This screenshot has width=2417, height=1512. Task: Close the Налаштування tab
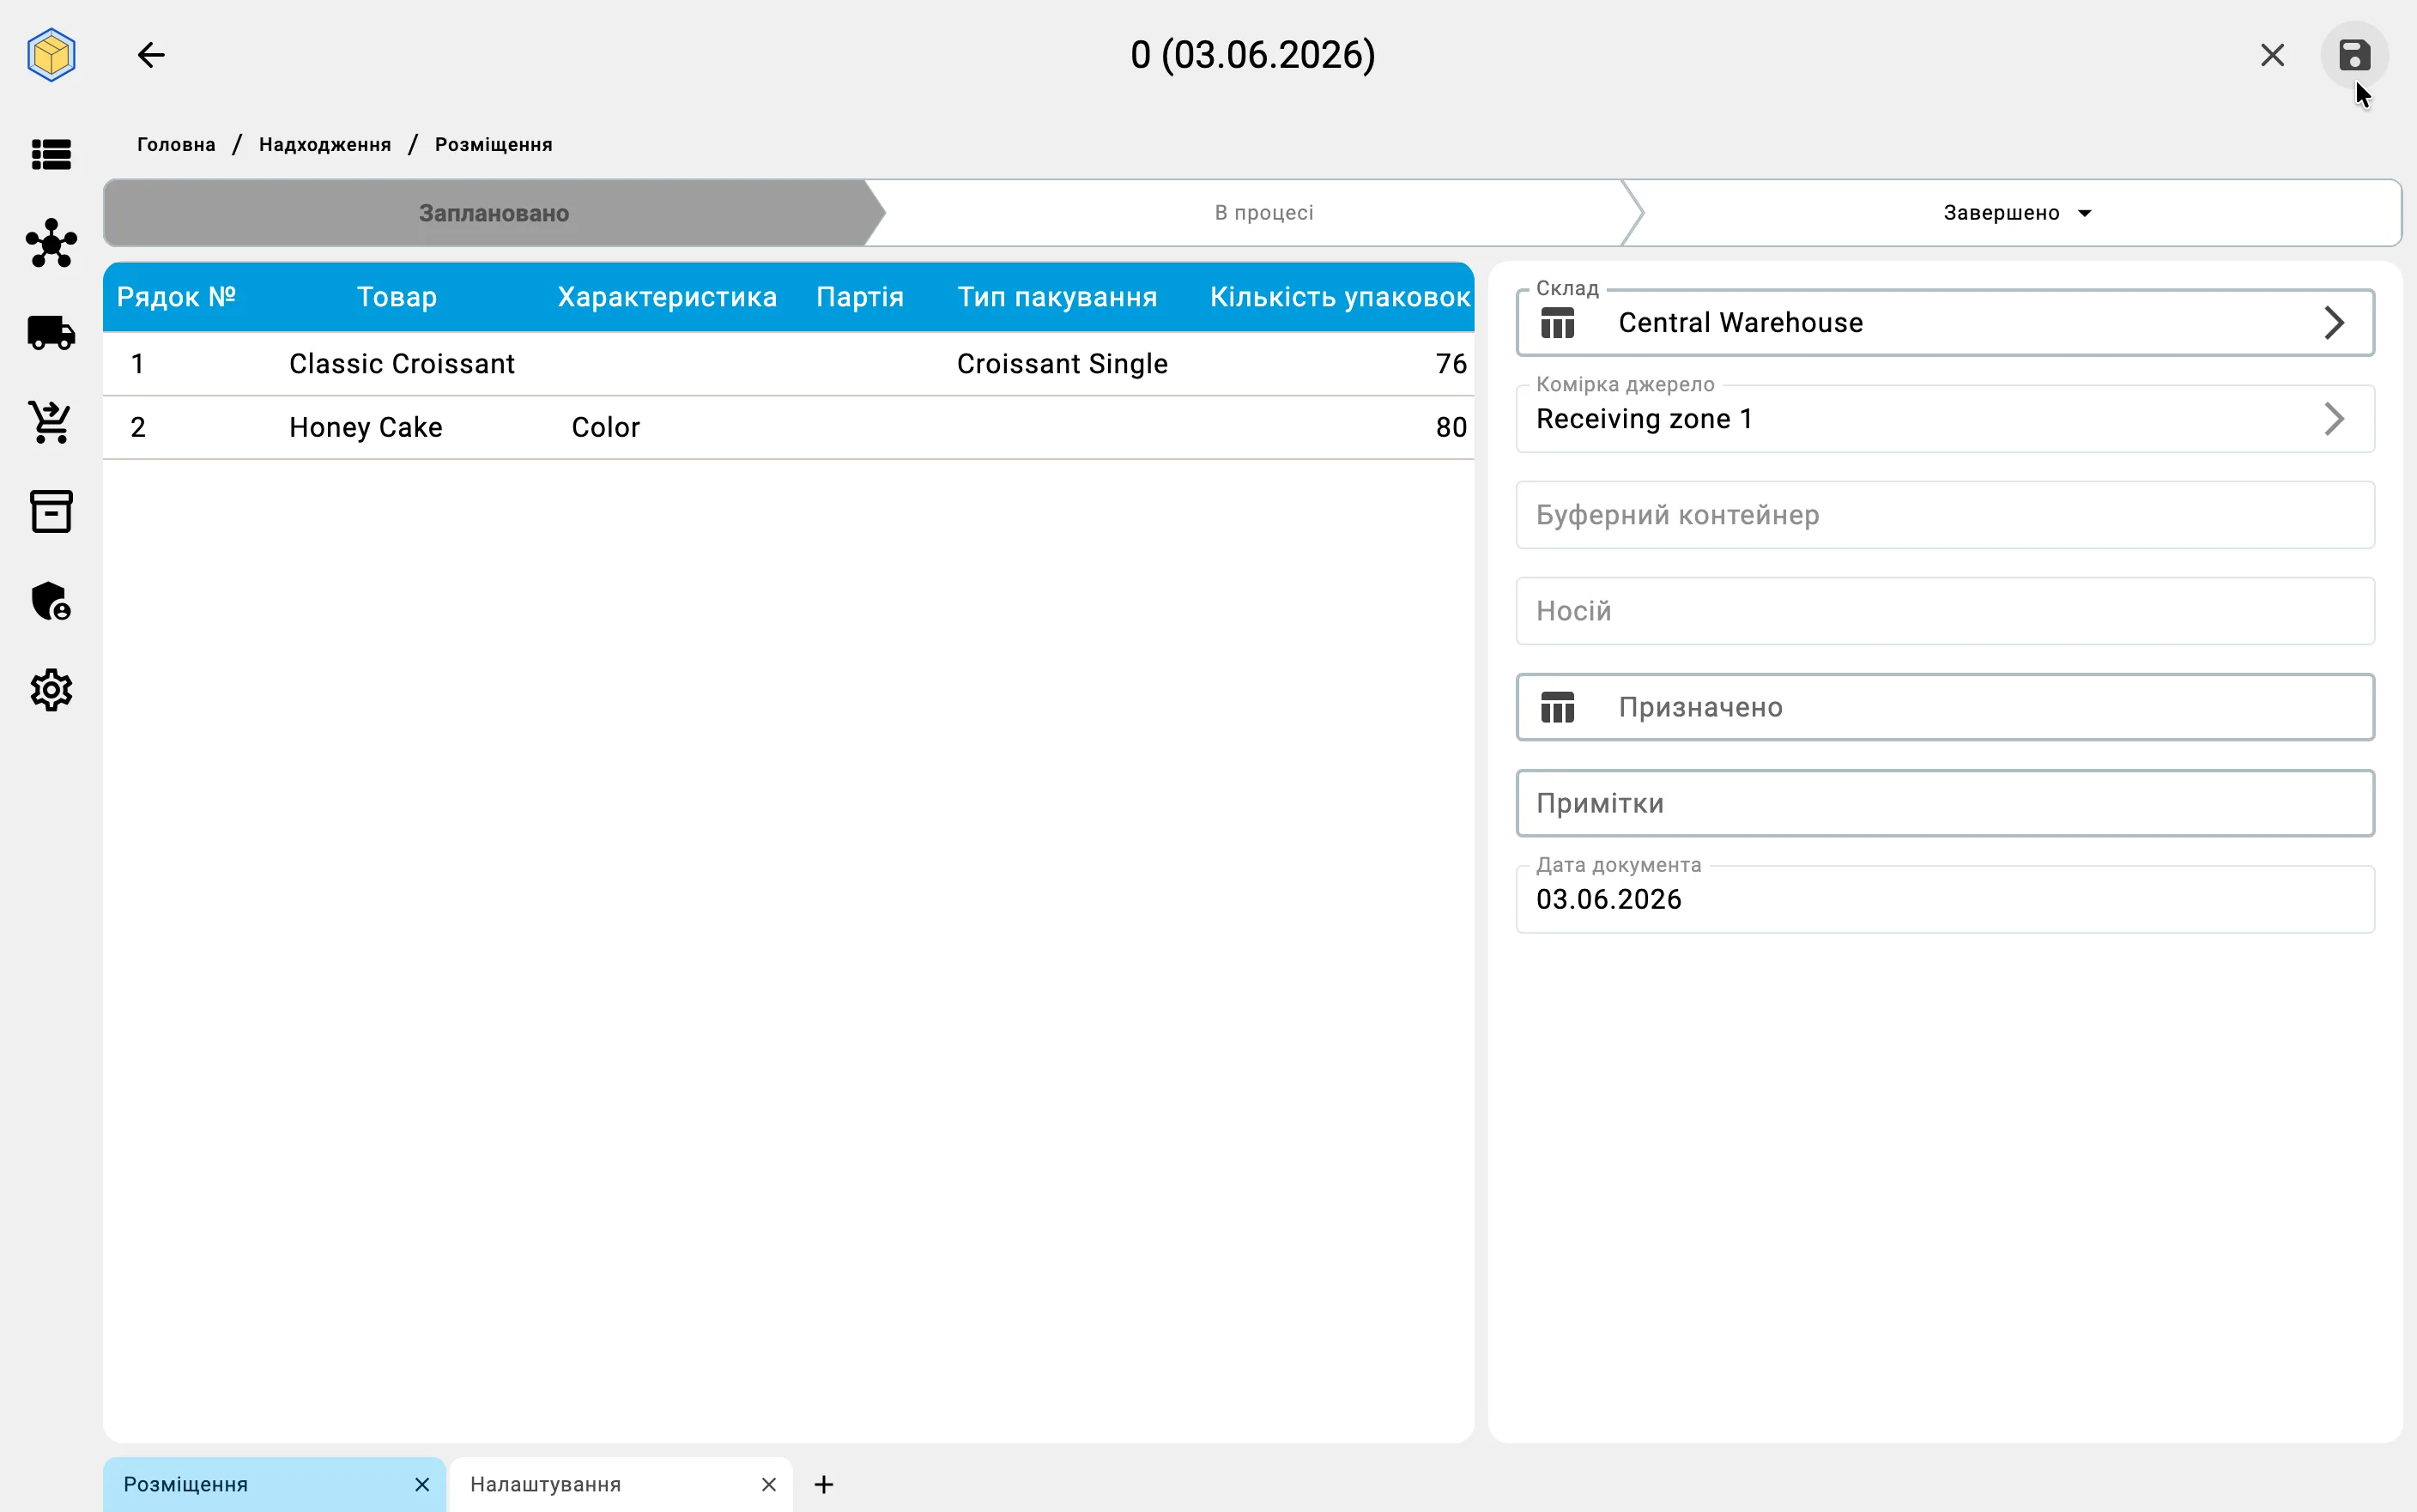pyautogui.click(x=769, y=1484)
